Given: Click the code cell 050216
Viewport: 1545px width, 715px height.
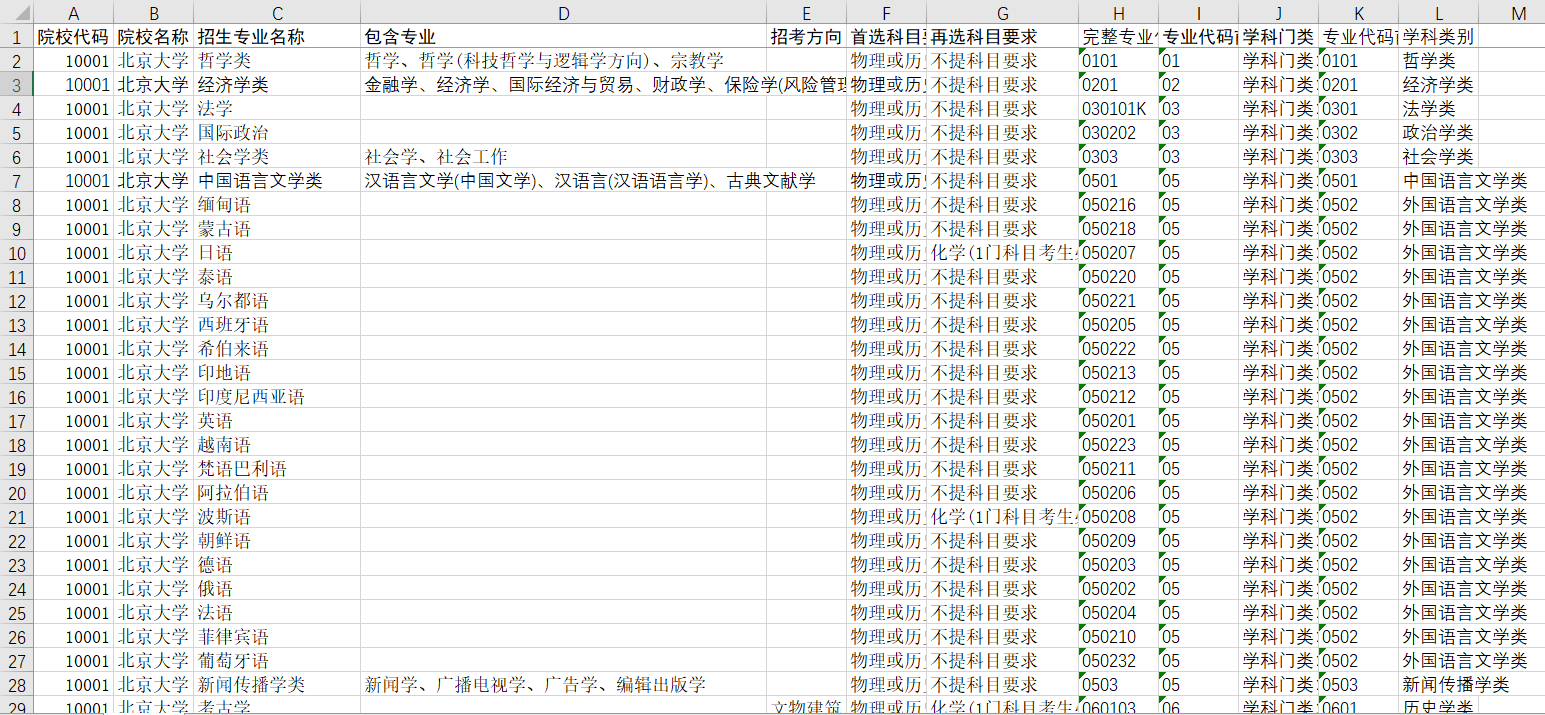Looking at the screenshot, I should point(1118,205).
